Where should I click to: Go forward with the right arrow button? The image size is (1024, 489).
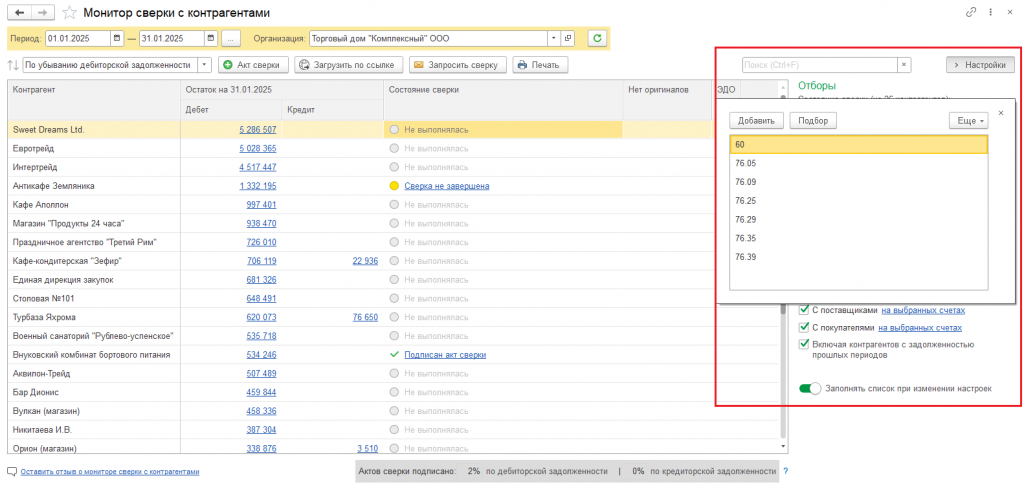tap(42, 13)
